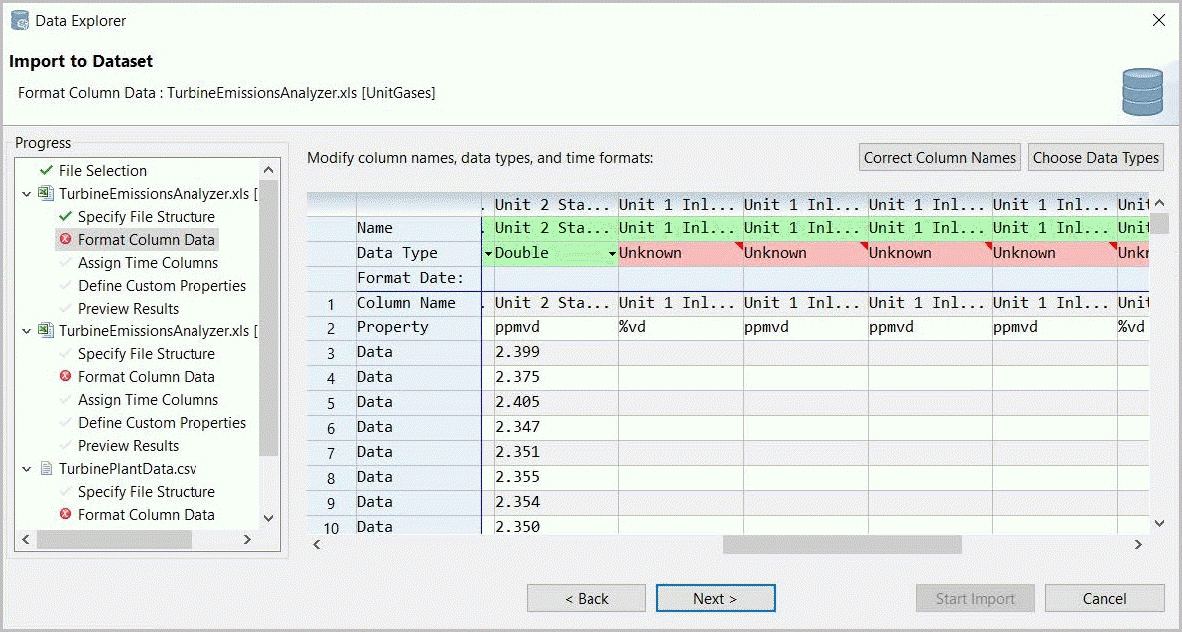Click the table's horizontal scrollbar thumb
Image resolution: width=1182 pixels, height=632 pixels.
842,545
